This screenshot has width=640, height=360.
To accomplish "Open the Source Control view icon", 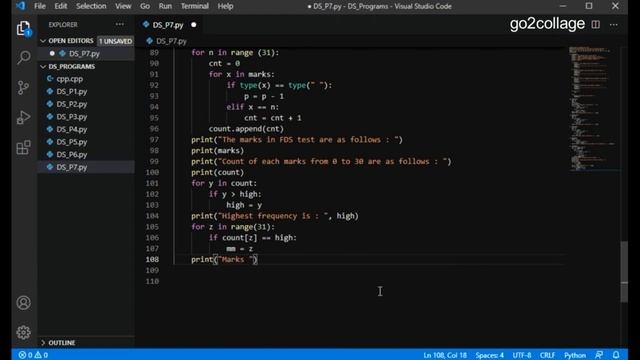I will (x=24, y=87).
